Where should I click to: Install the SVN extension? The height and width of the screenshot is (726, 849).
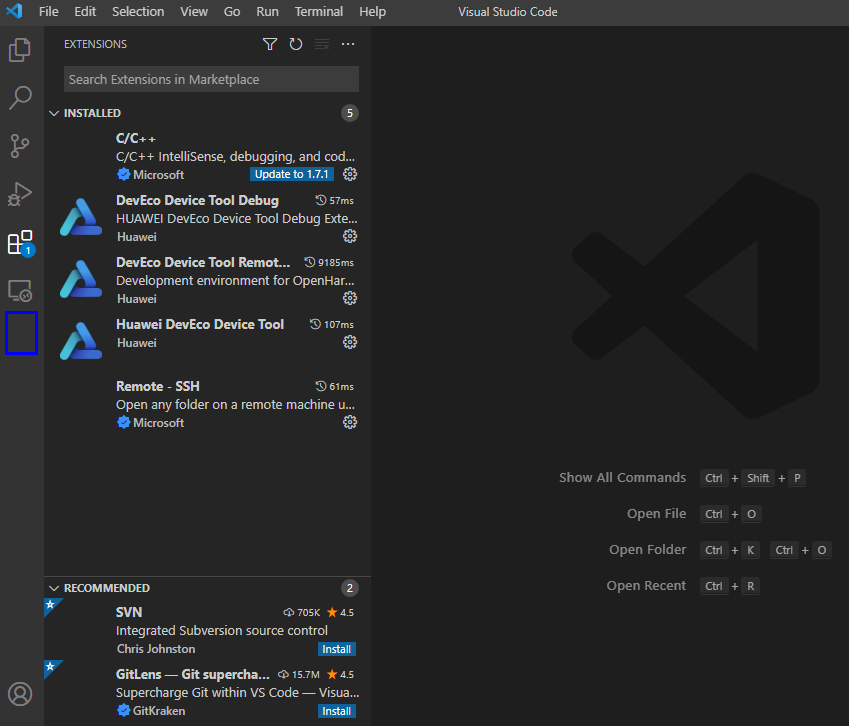pos(336,649)
